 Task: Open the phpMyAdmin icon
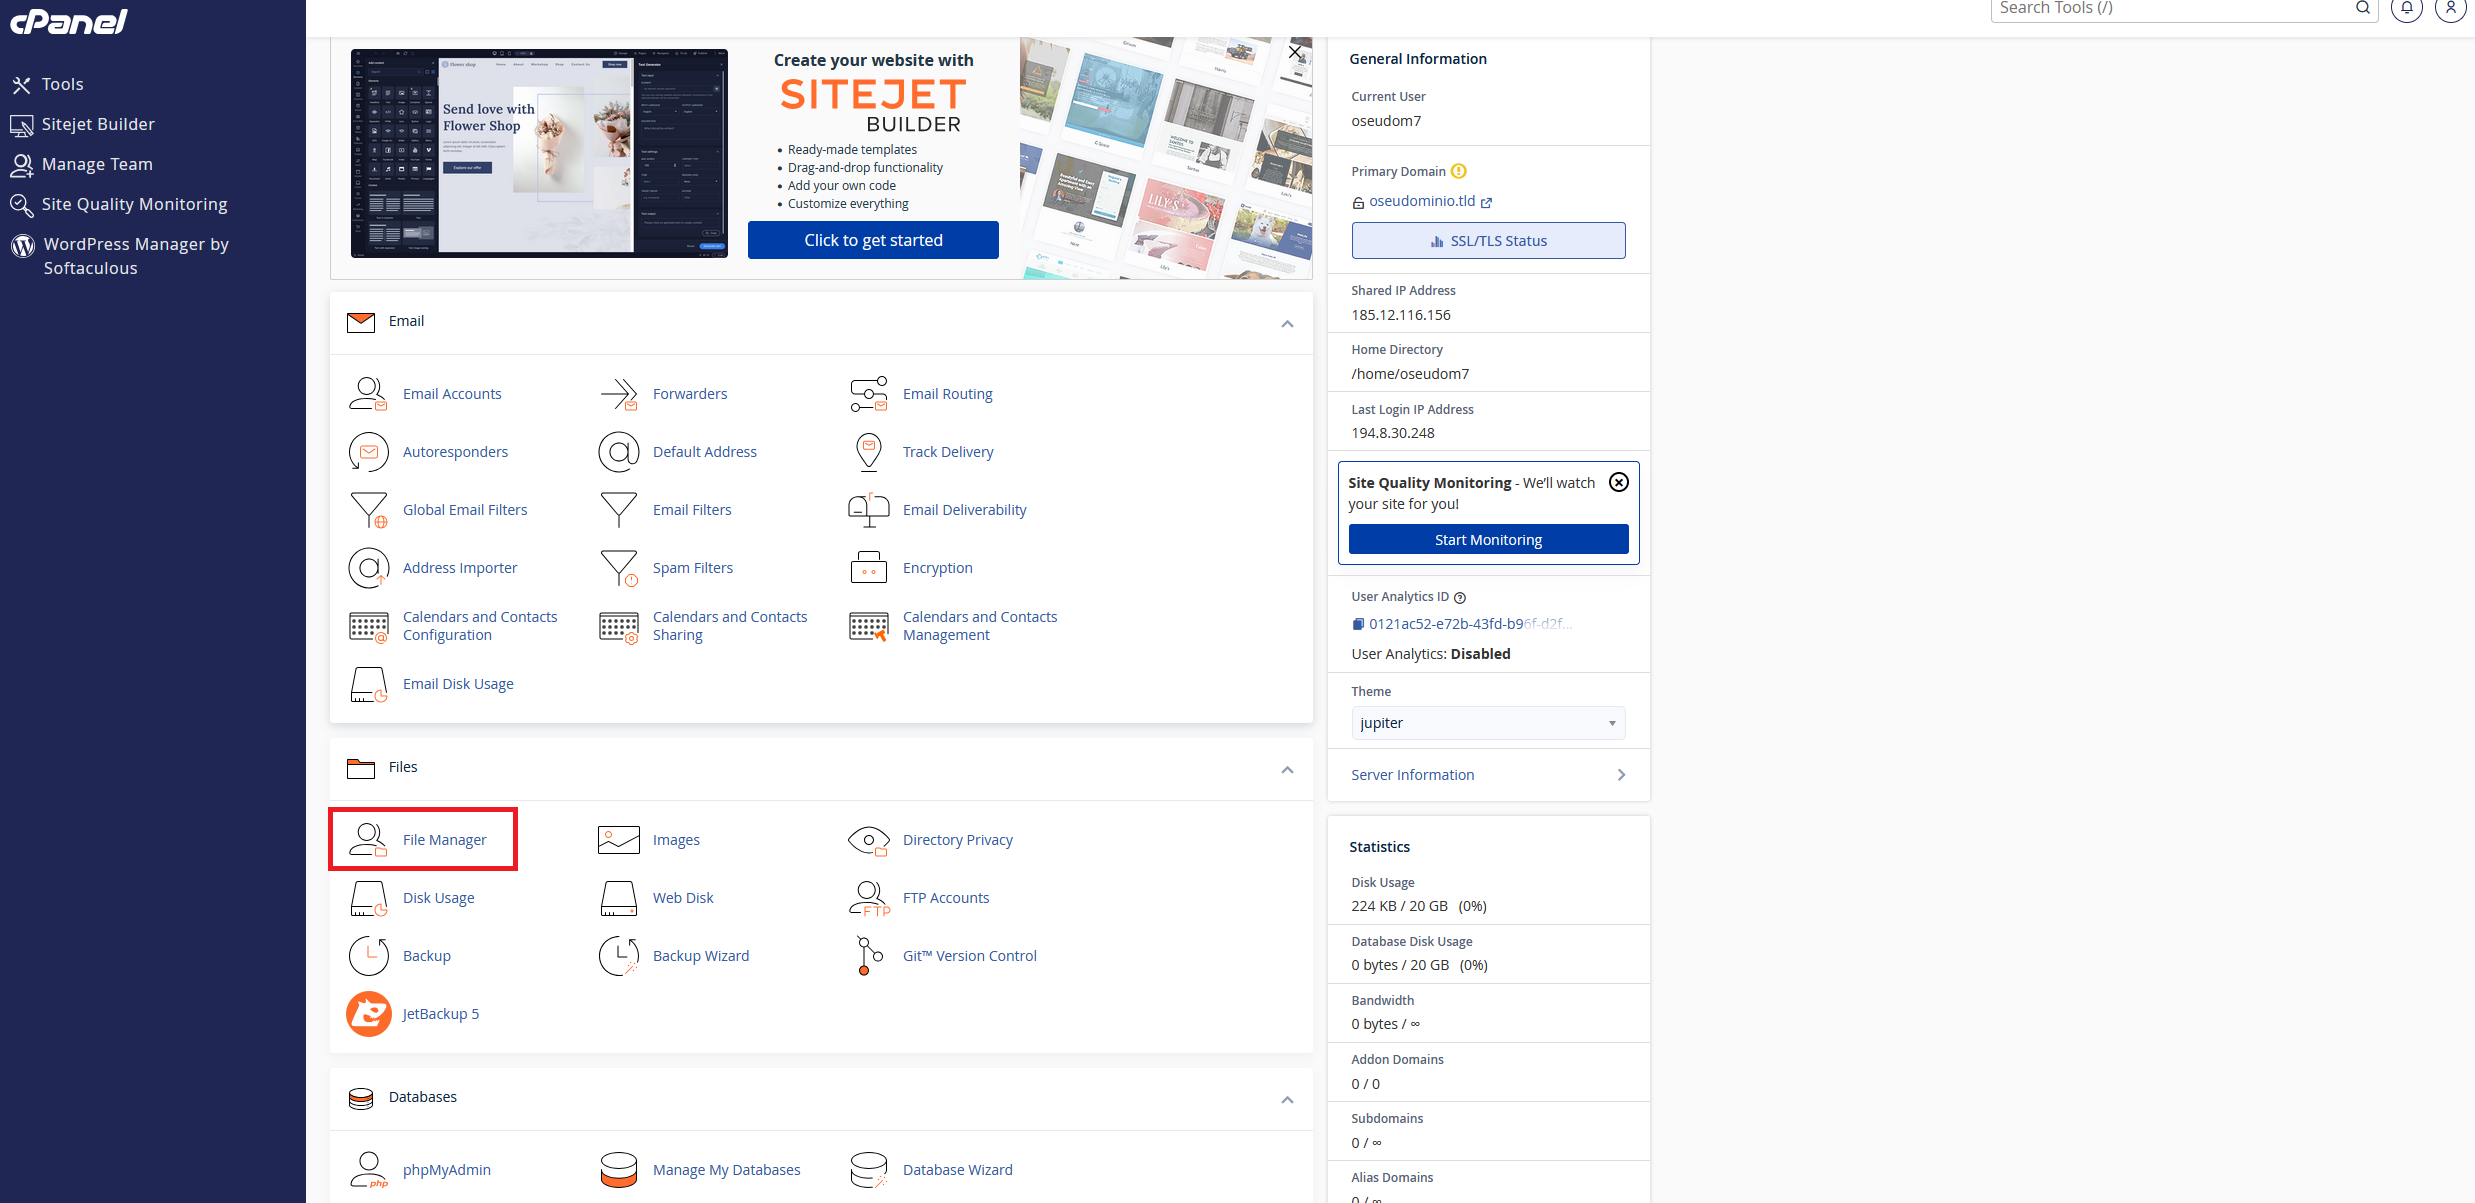(x=369, y=1170)
